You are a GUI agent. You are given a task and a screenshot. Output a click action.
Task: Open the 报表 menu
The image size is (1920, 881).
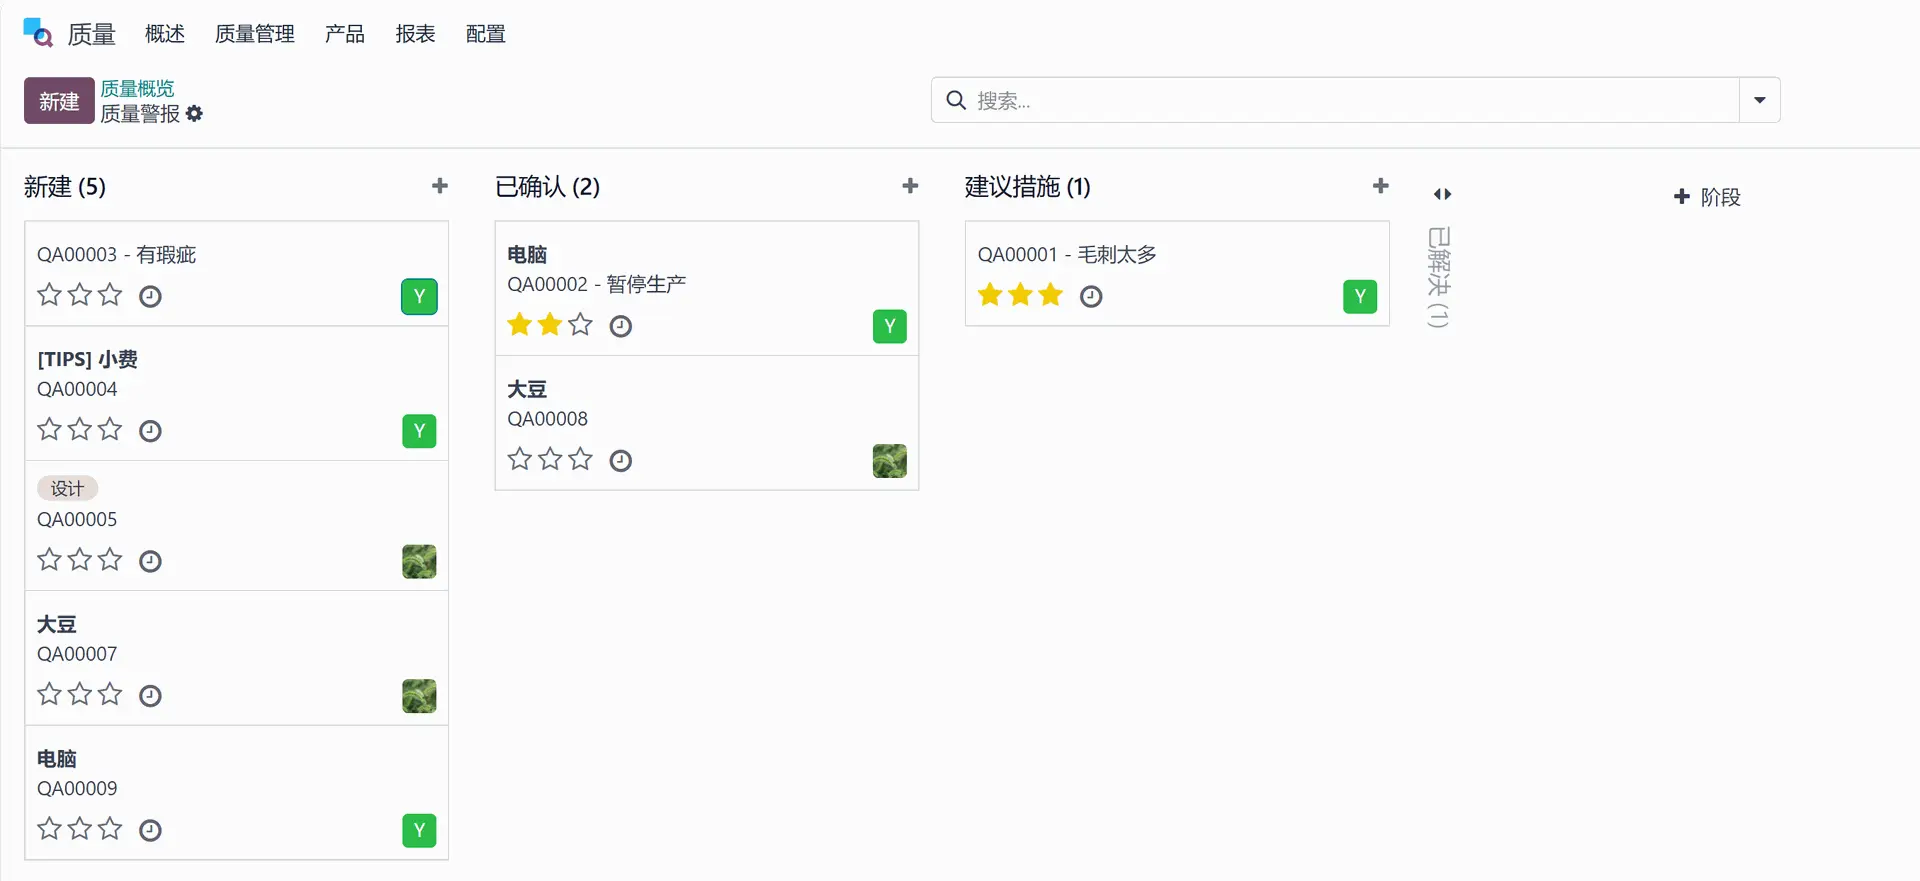(x=415, y=34)
